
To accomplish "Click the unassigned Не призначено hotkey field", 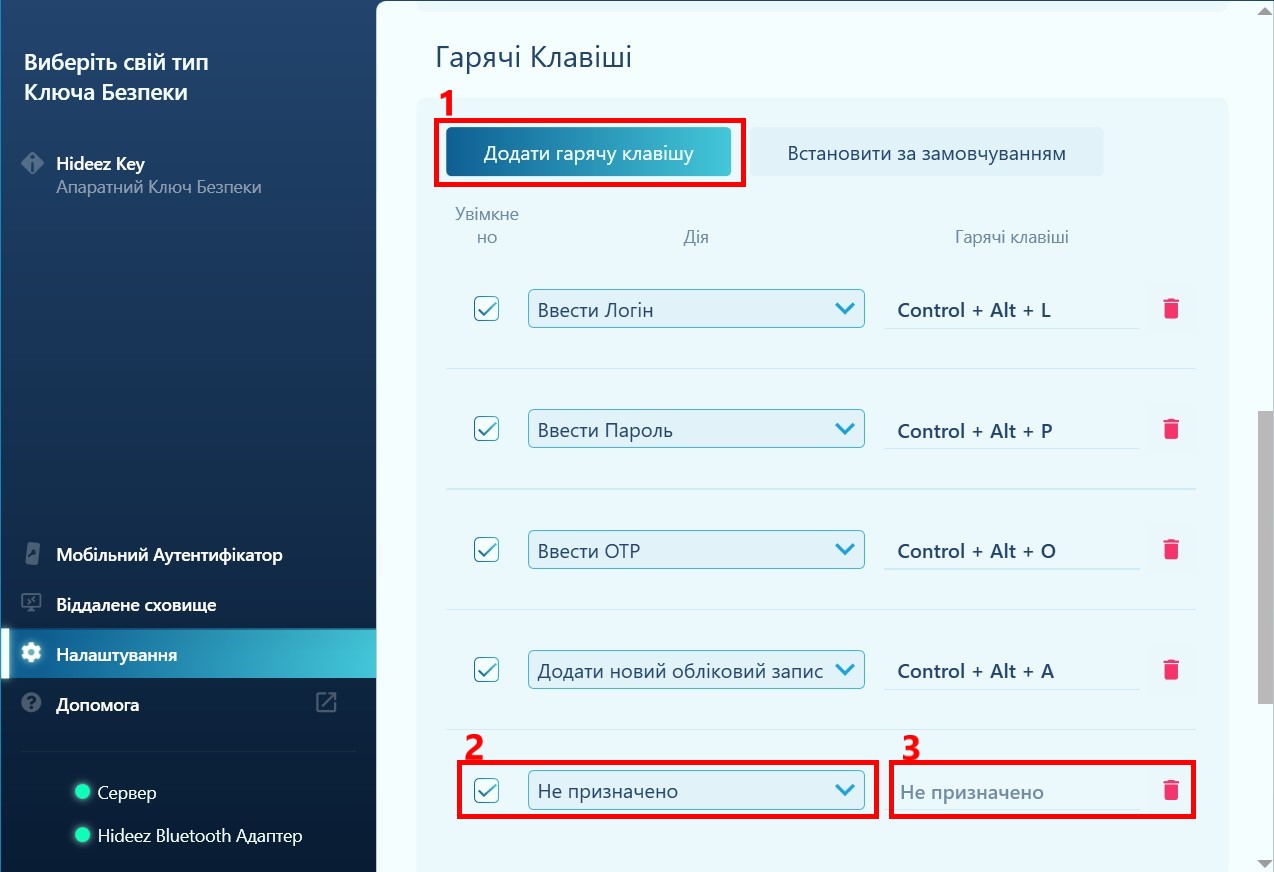I will click(1010, 792).
